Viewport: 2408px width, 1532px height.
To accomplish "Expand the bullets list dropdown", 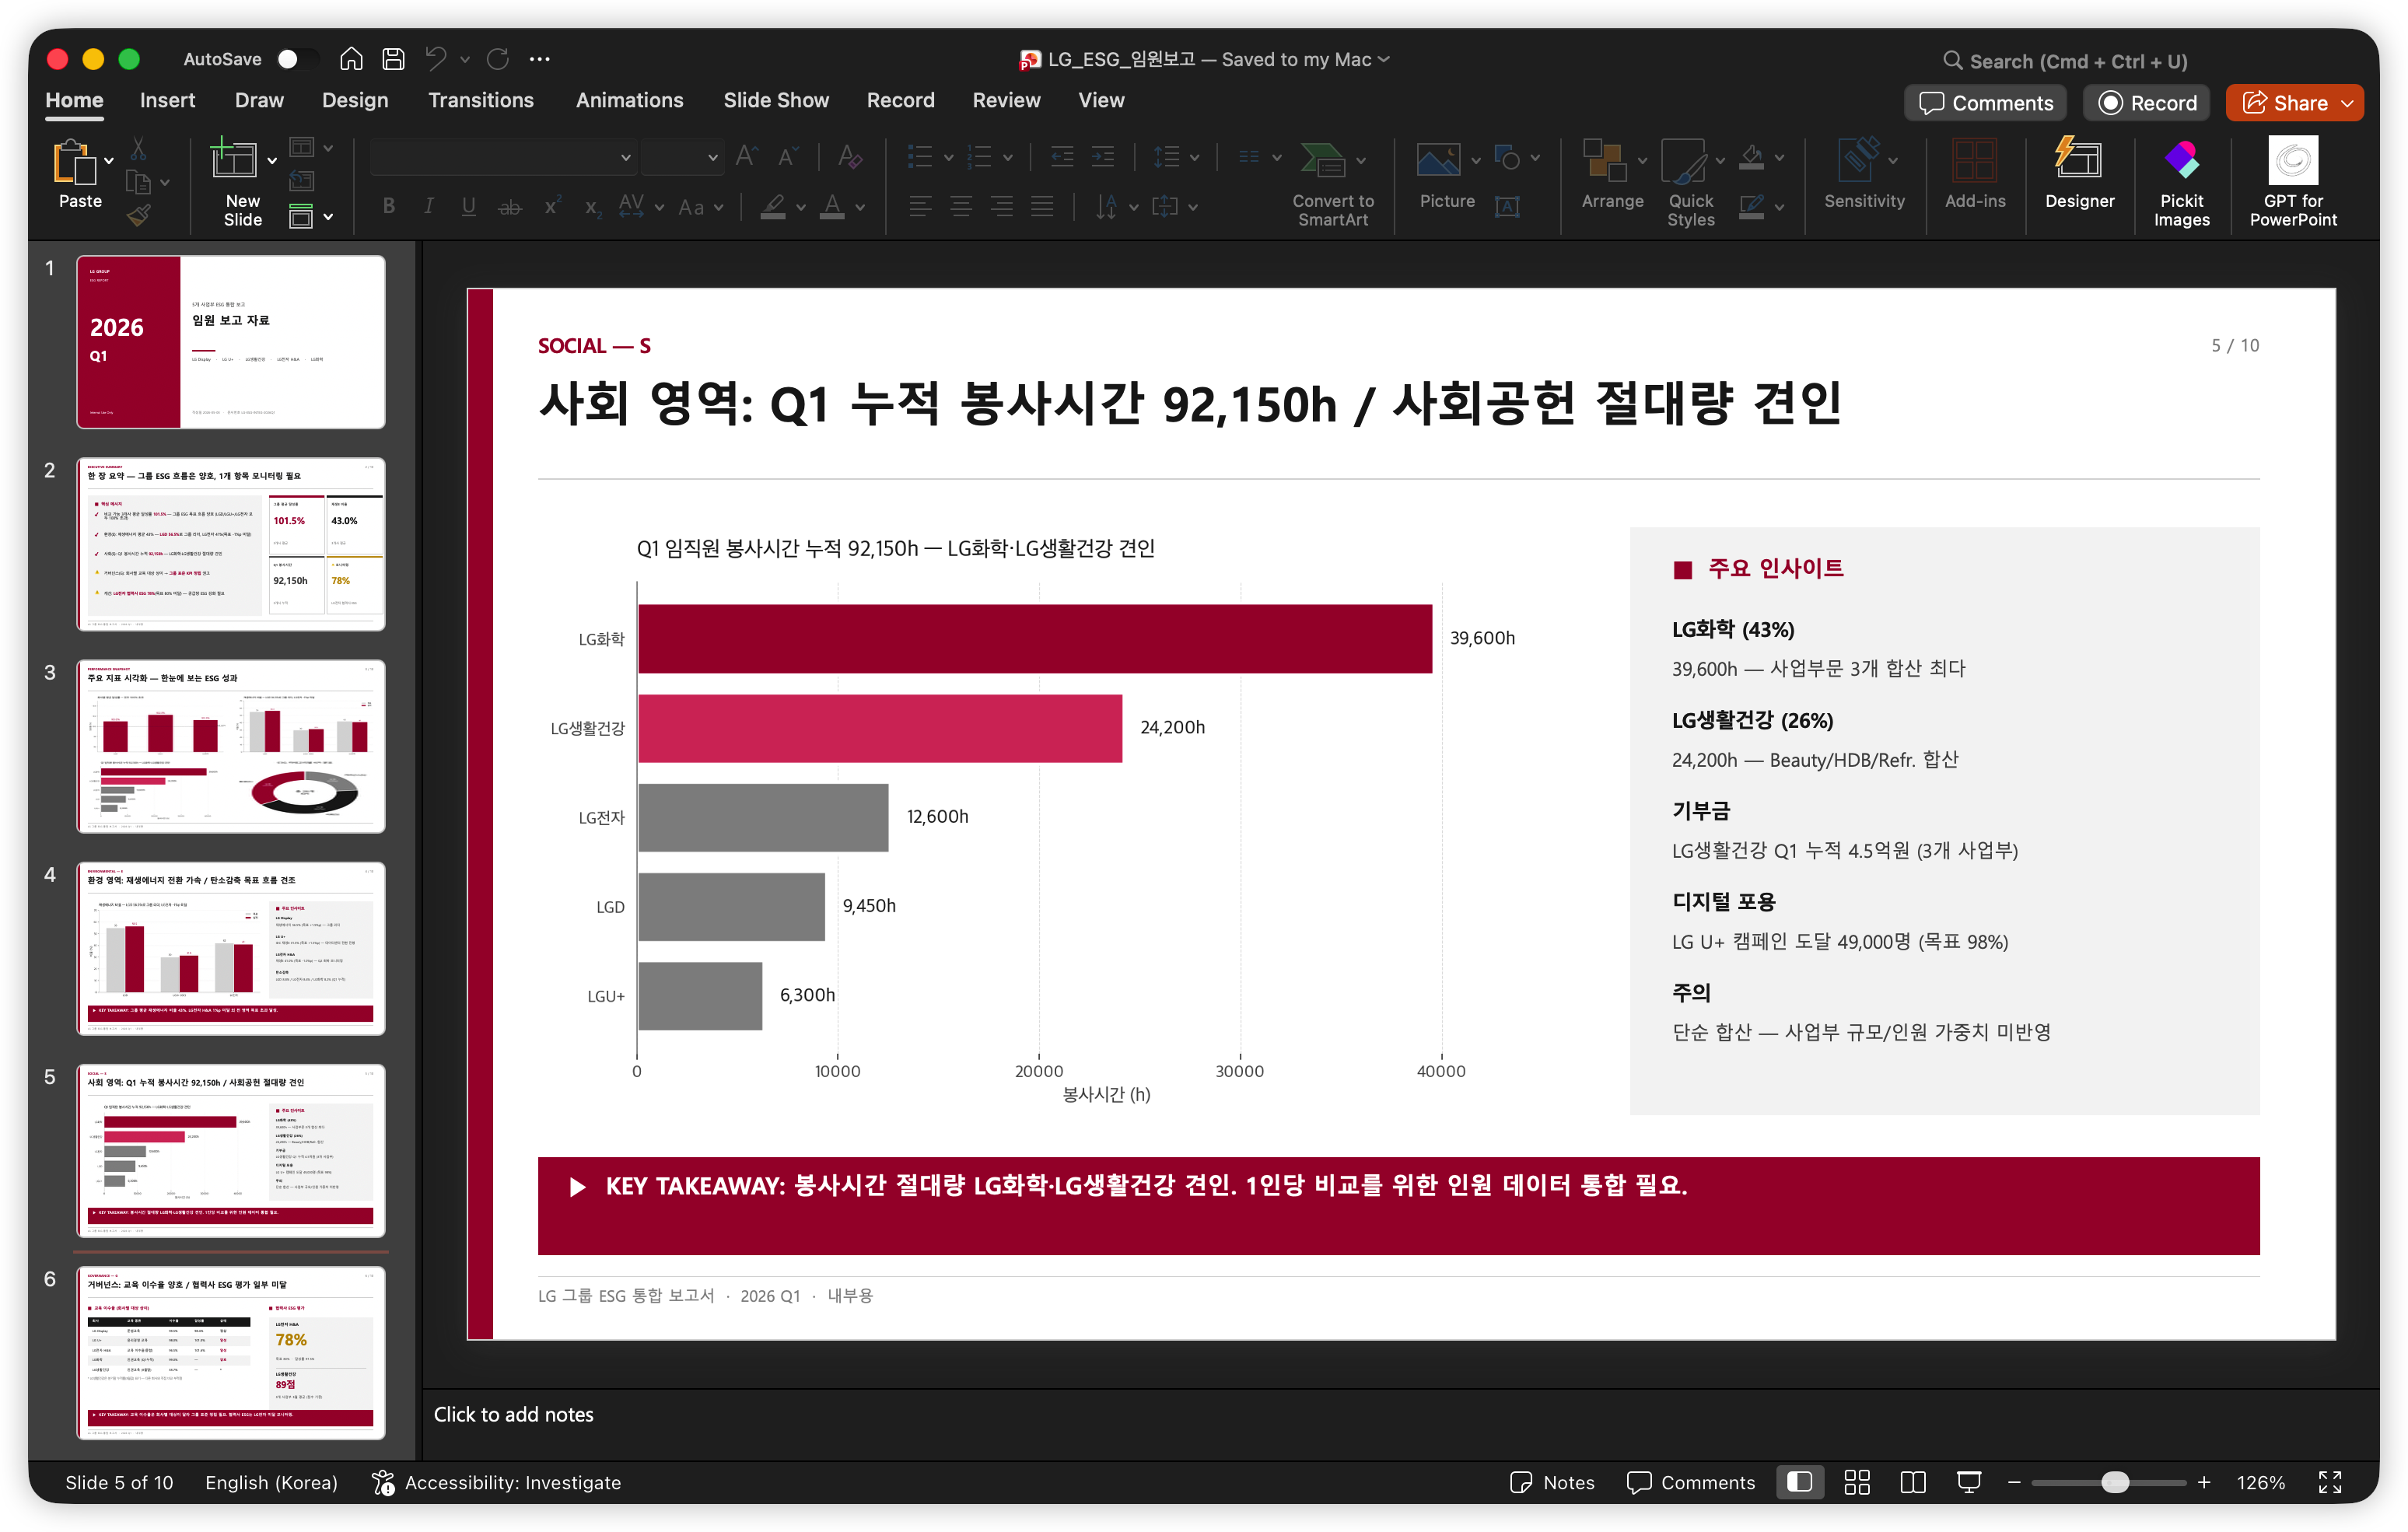I will [948, 157].
